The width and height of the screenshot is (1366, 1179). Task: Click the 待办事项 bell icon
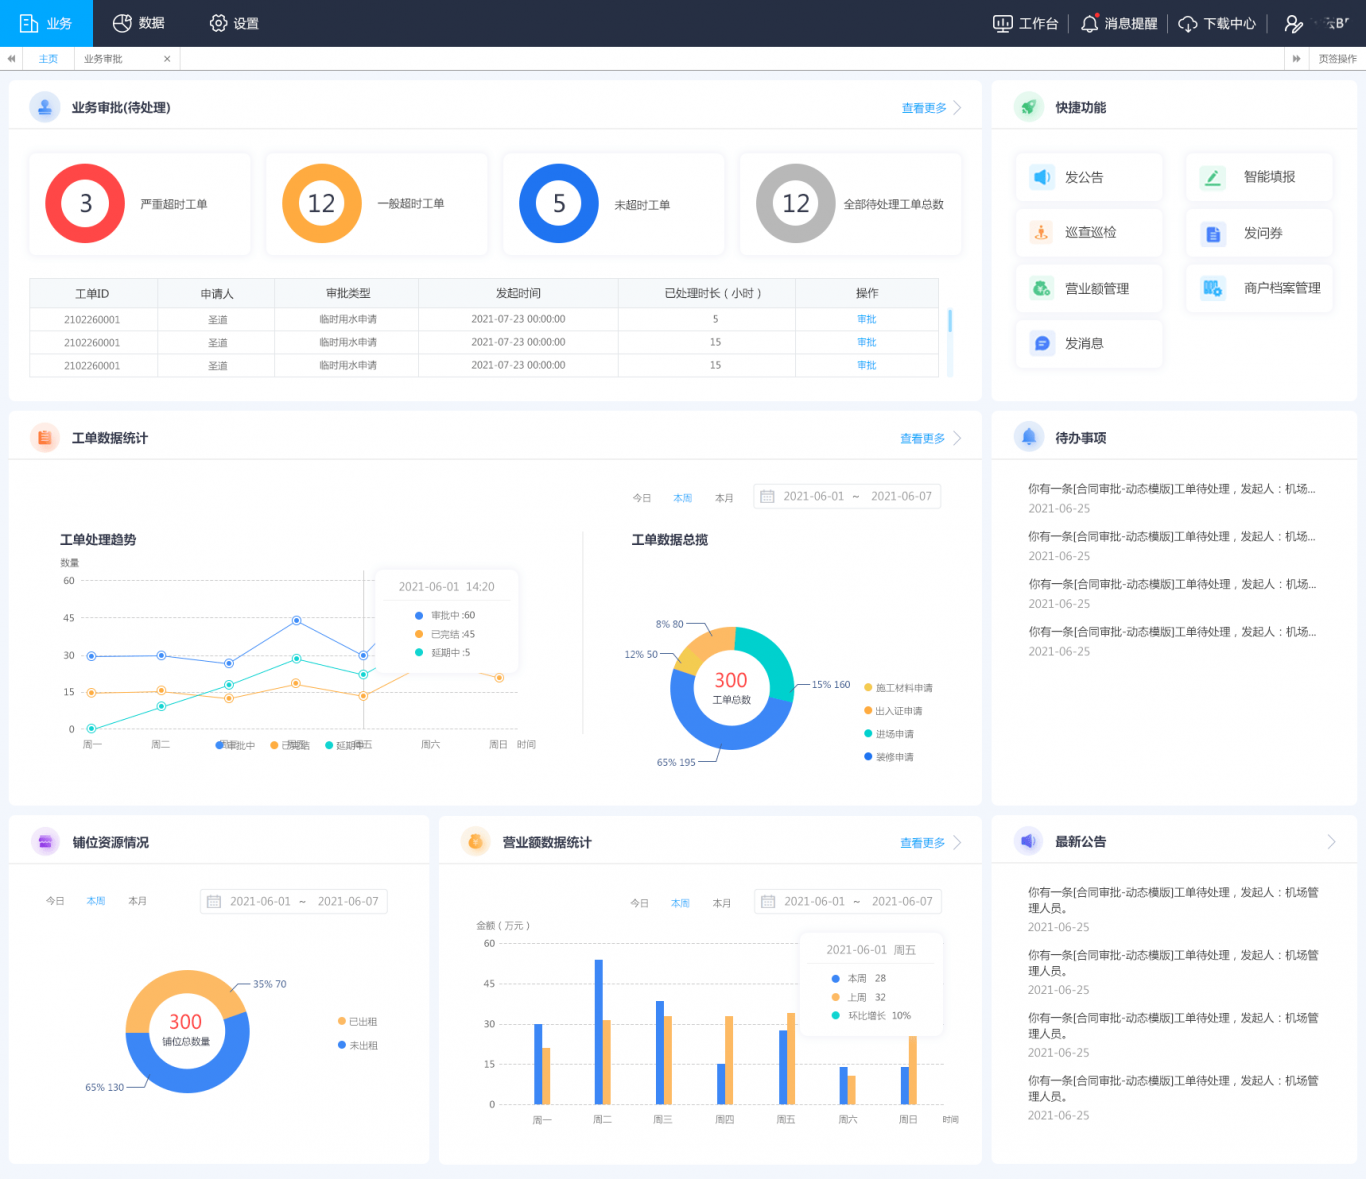pyautogui.click(x=1029, y=437)
